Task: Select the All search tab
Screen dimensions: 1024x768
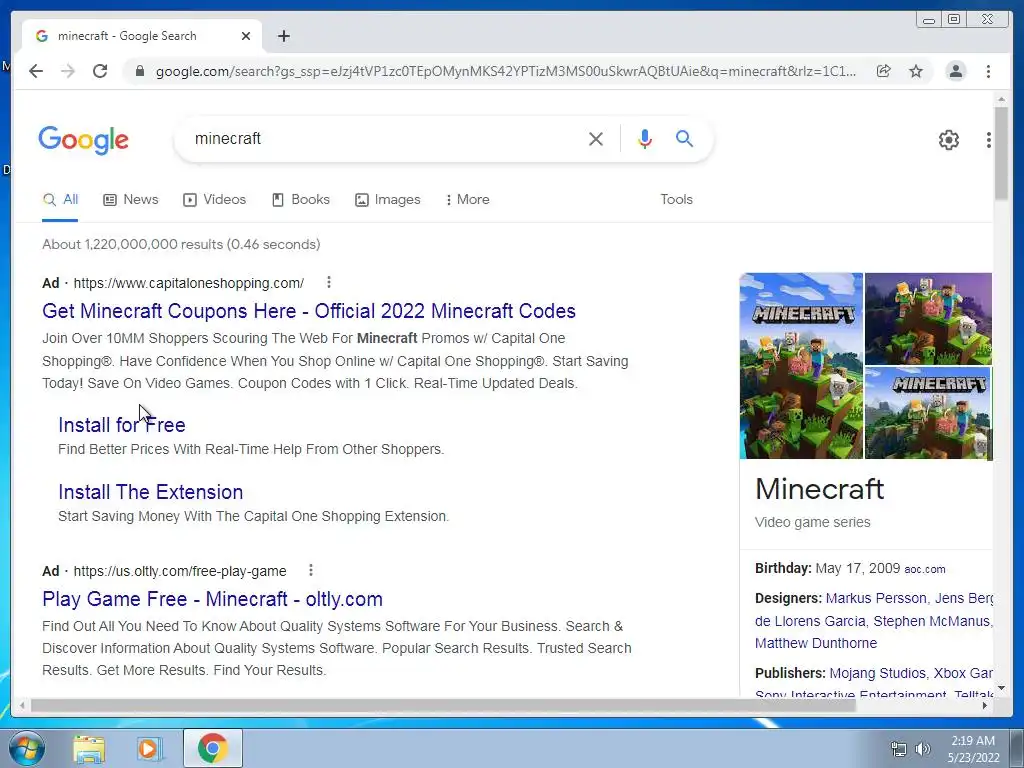Action: pyautogui.click(x=60, y=200)
